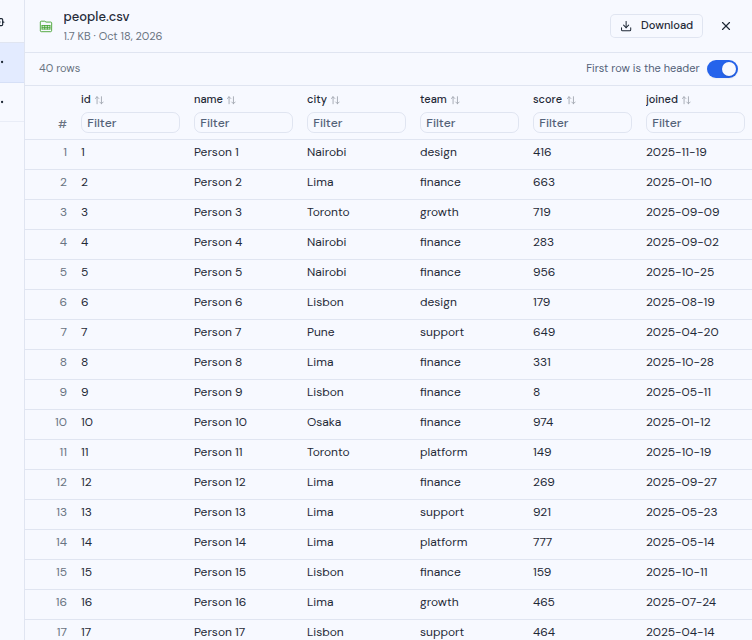The width and height of the screenshot is (752, 640).
Task: Click the 'Pune' city cell
Action: (x=320, y=332)
